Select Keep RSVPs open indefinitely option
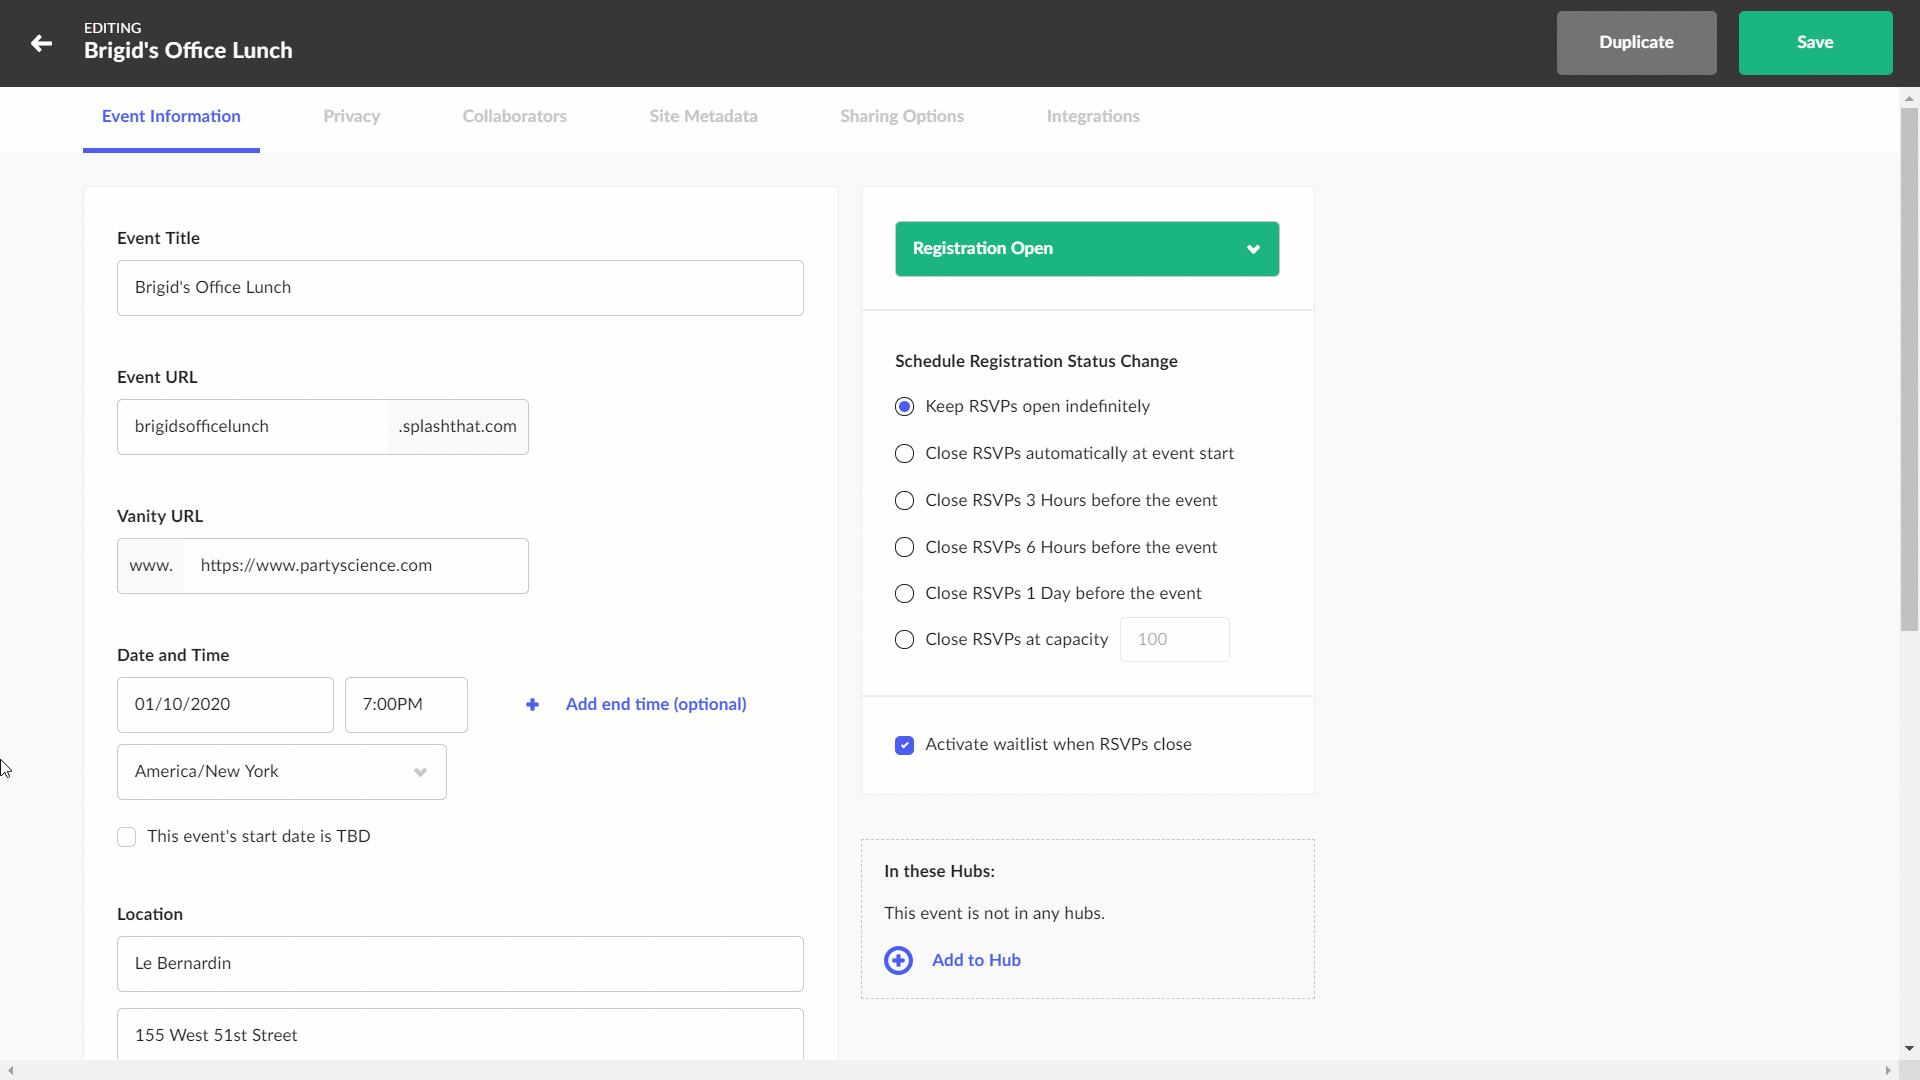The image size is (1920, 1080). click(x=907, y=407)
